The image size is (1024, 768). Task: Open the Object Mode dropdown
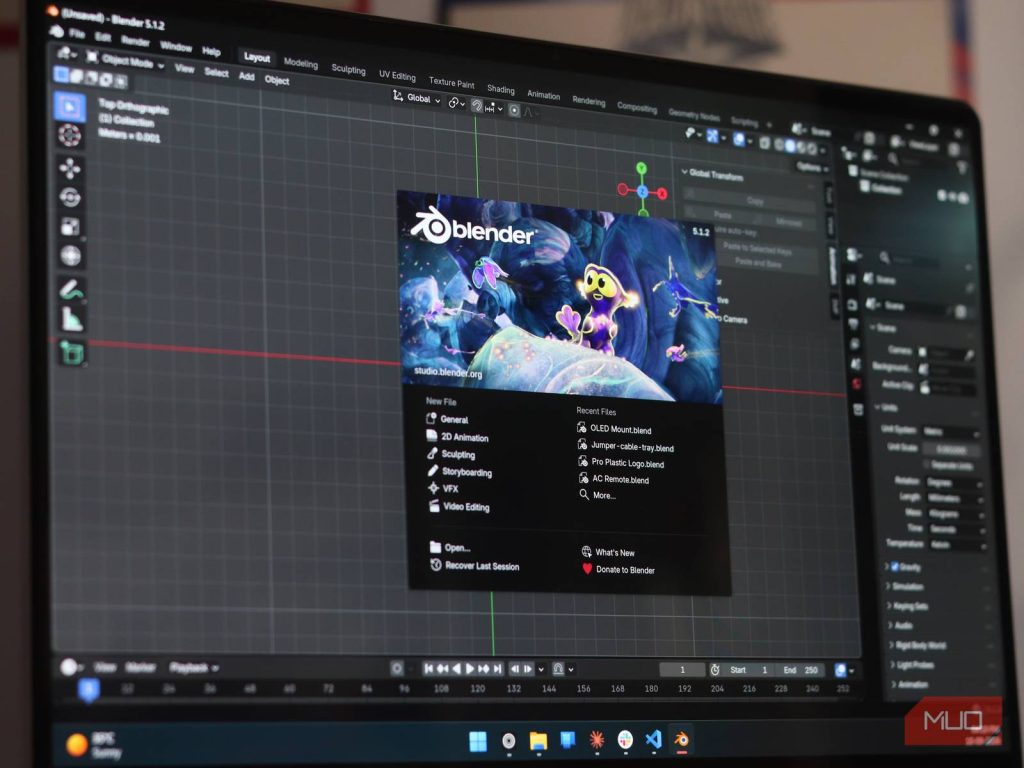(x=127, y=61)
